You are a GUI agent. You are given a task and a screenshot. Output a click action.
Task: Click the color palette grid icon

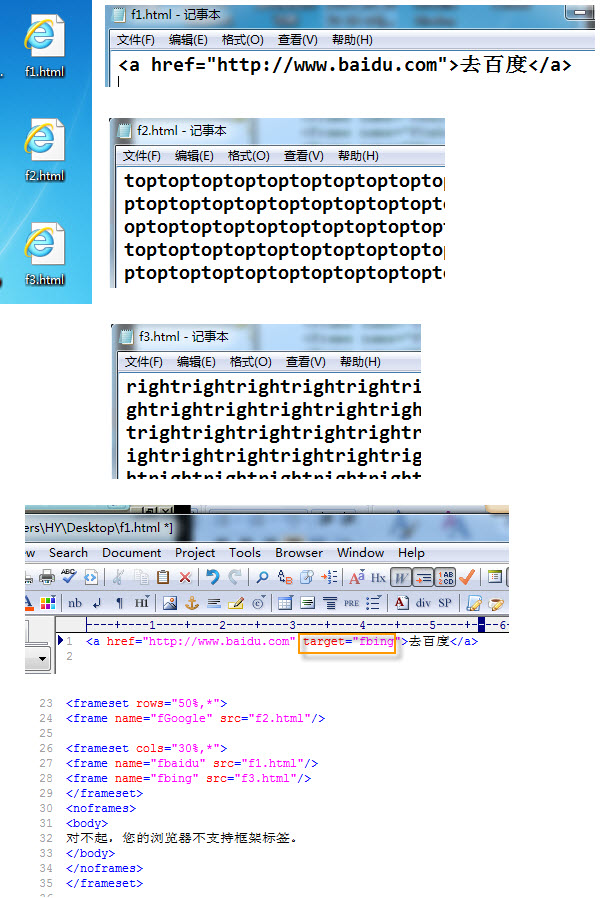(x=48, y=602)
